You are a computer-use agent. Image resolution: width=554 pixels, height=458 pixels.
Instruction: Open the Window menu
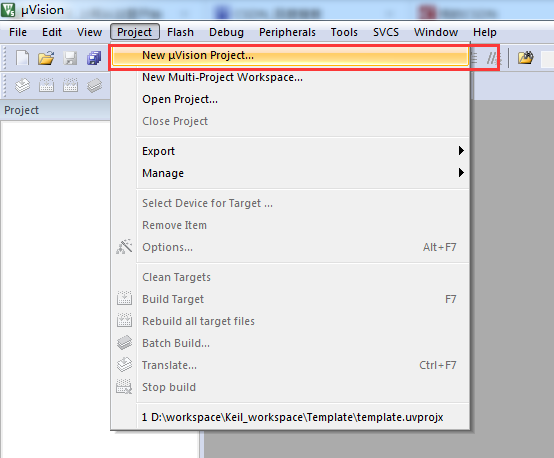pos(436,32)
